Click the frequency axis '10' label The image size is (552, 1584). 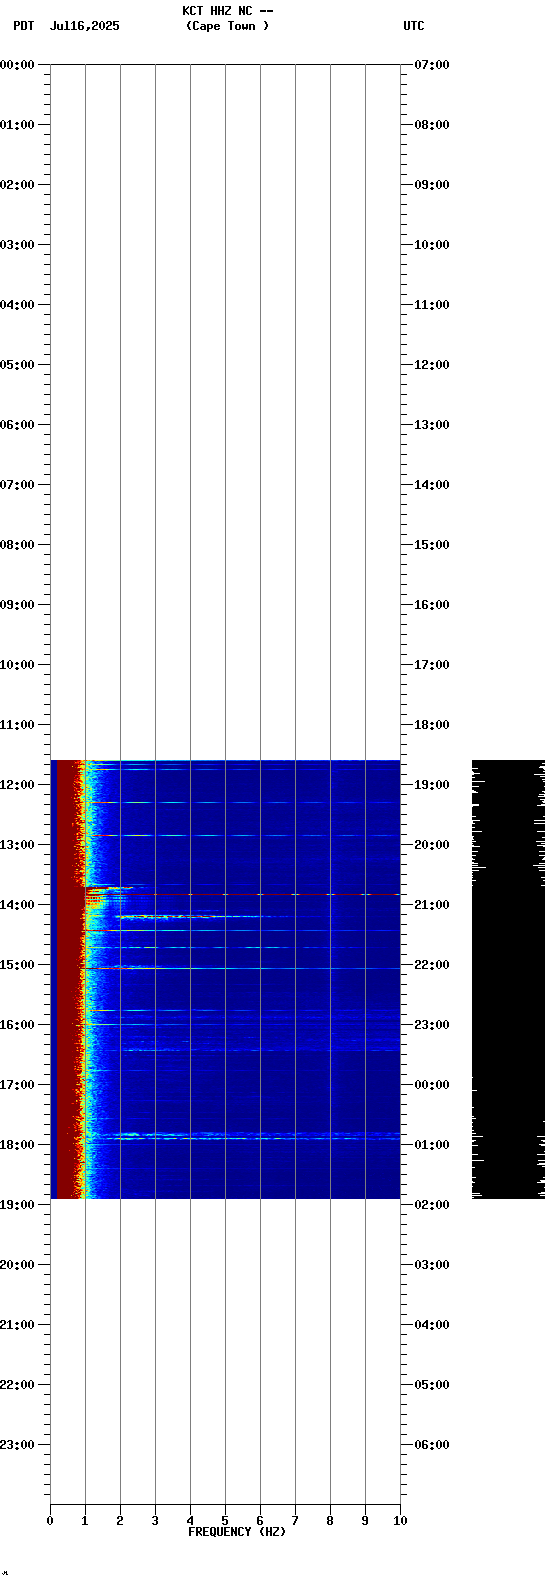click(400, 1521)
